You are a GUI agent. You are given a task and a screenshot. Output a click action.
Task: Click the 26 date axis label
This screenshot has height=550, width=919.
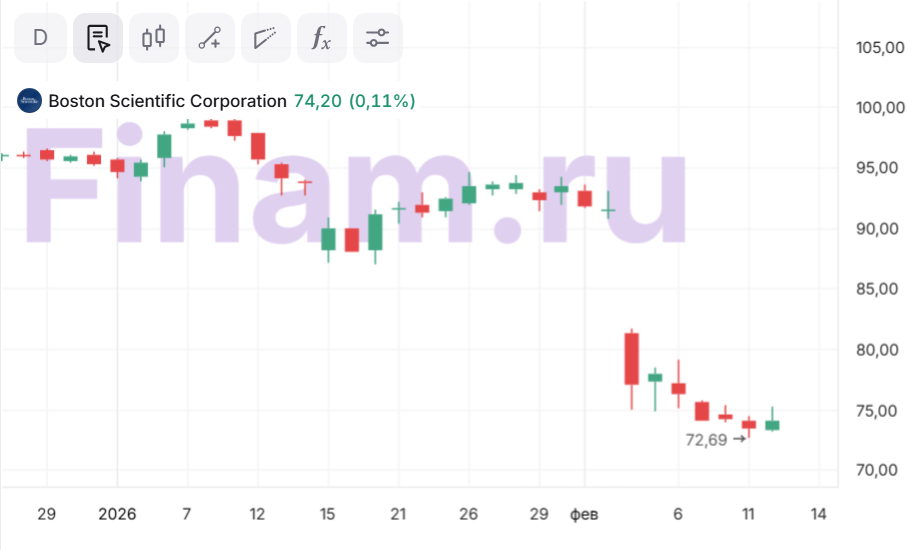click(x=467, y=514)
